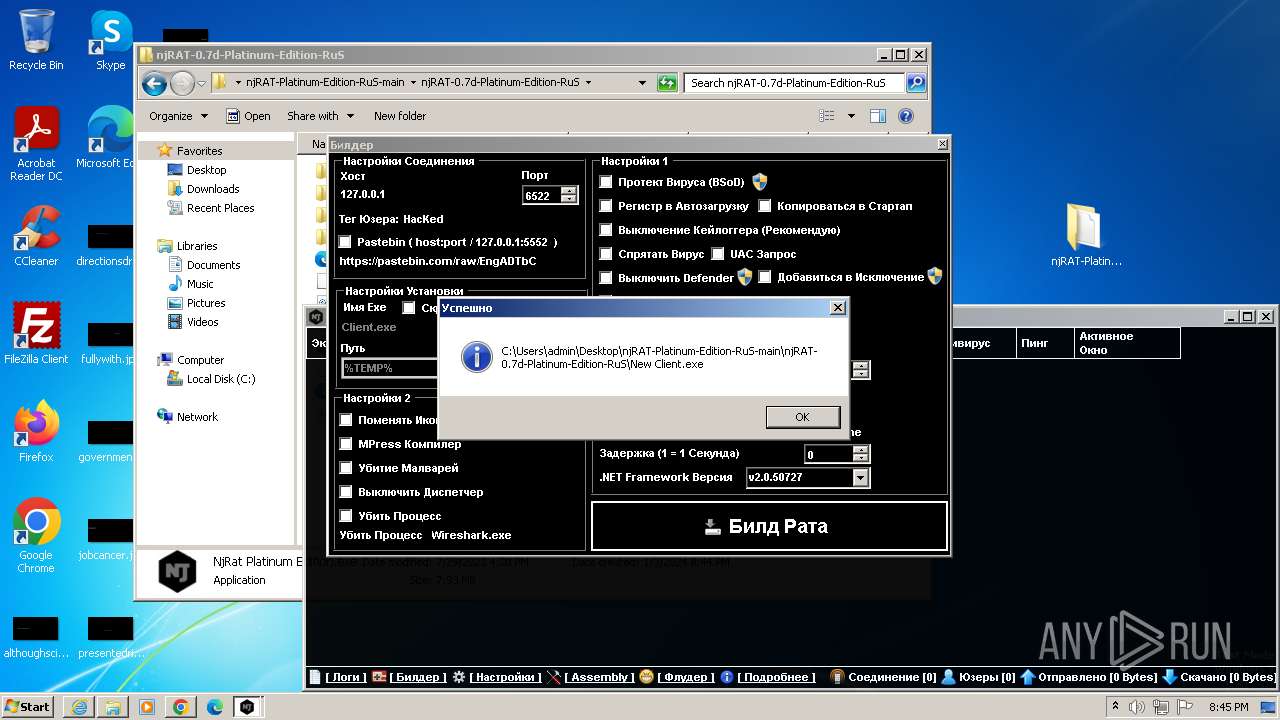1280x720 pixels.
Task: Open the Подробнее menu item
Action: pos(777,677)
